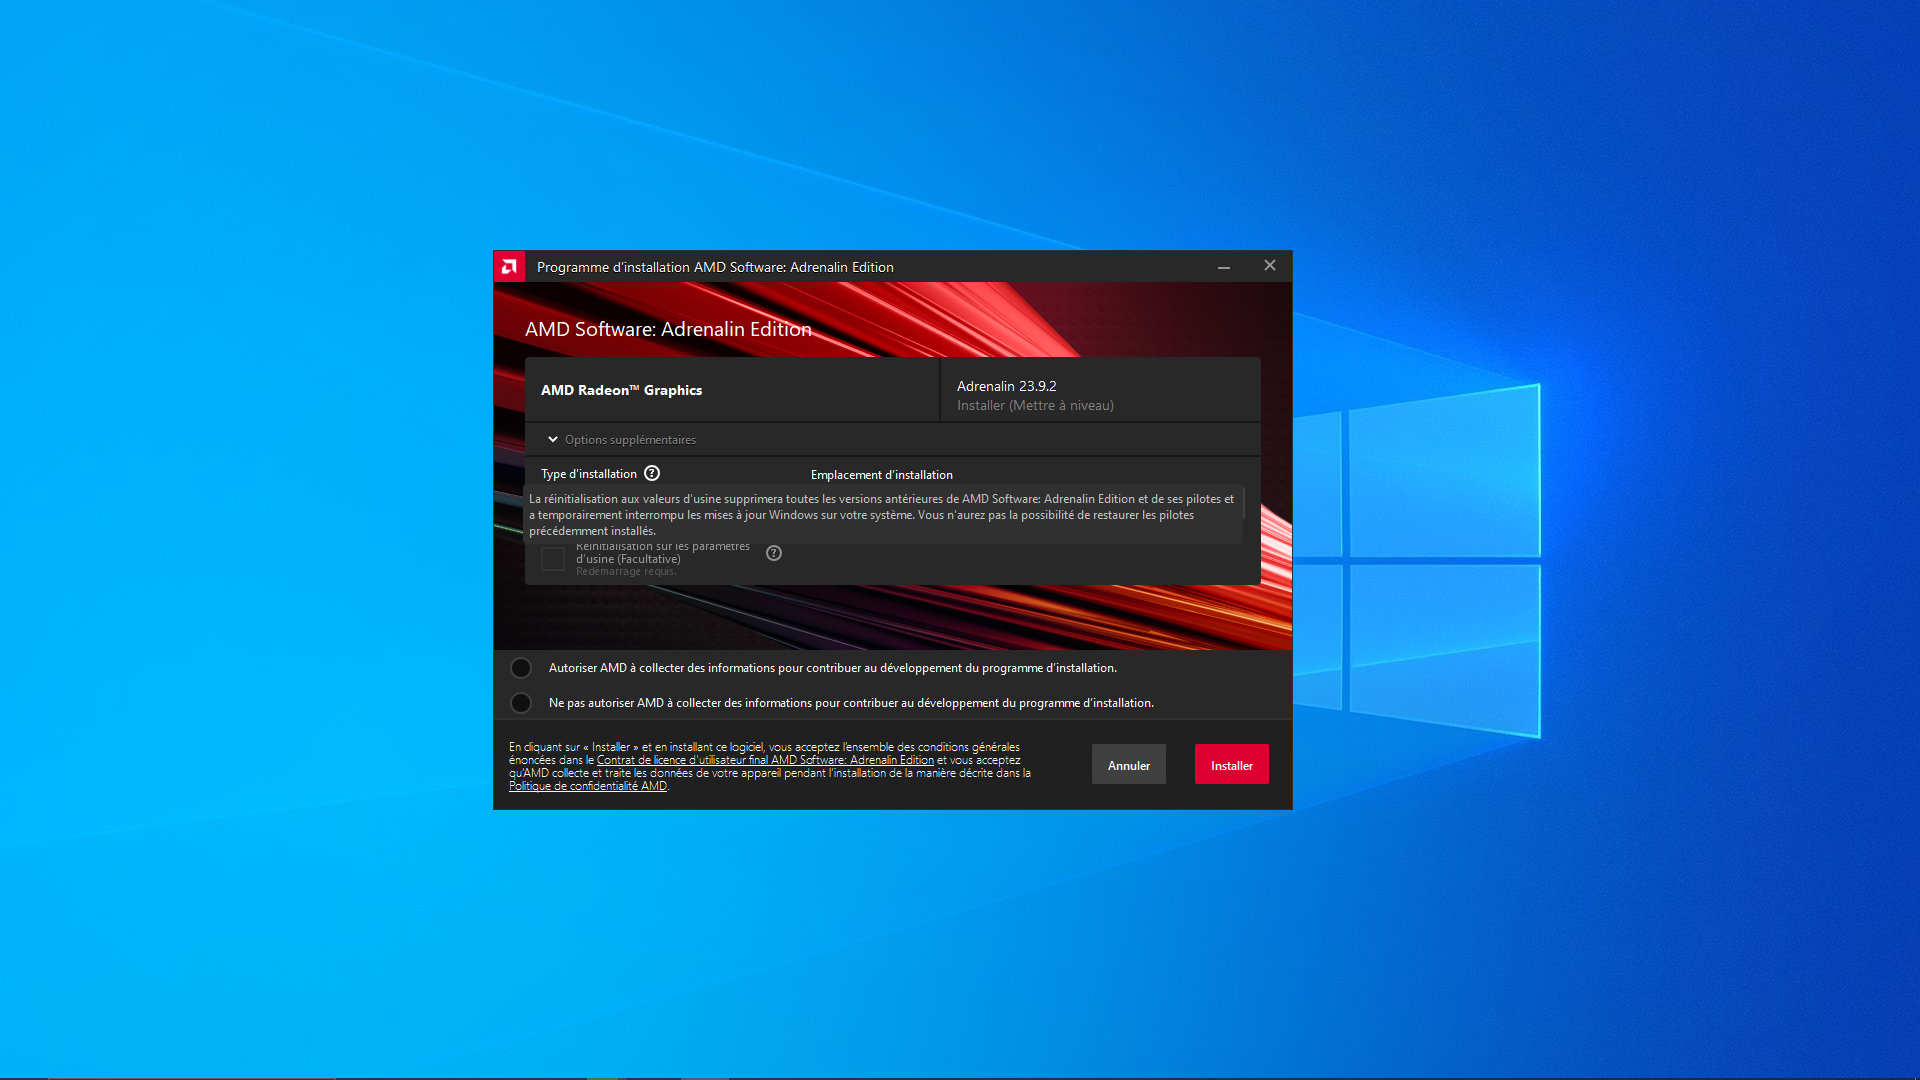1920x1080 pixels.
Task: Close the AMD installer window
Action: coord(1270,265)
